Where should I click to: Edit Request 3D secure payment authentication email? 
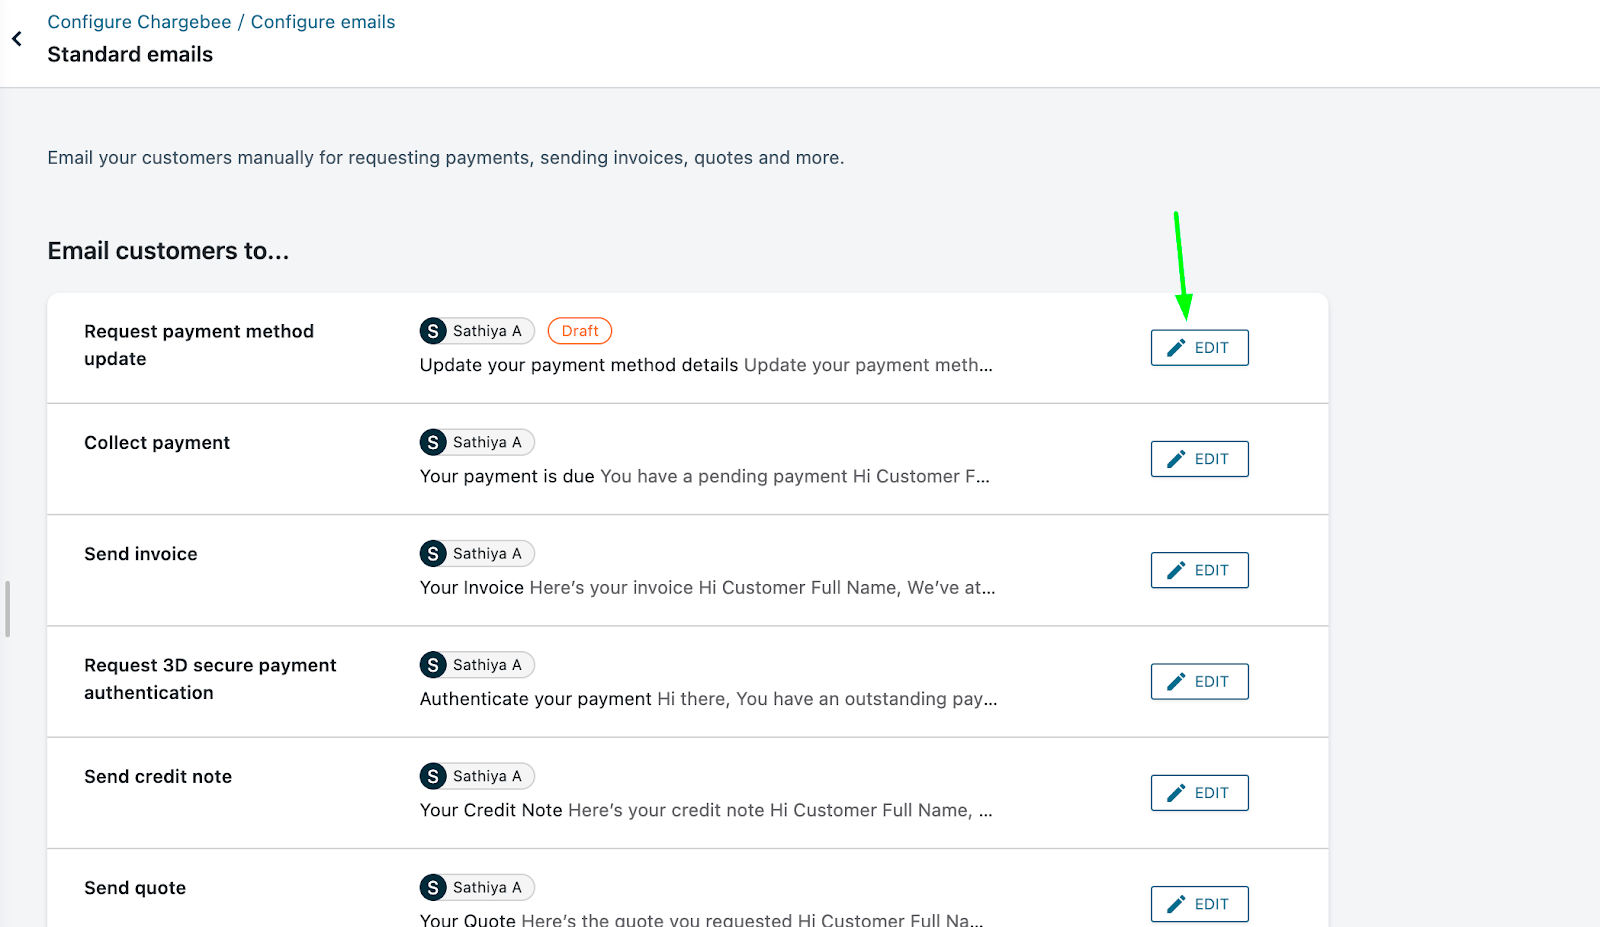[1199, 682]
